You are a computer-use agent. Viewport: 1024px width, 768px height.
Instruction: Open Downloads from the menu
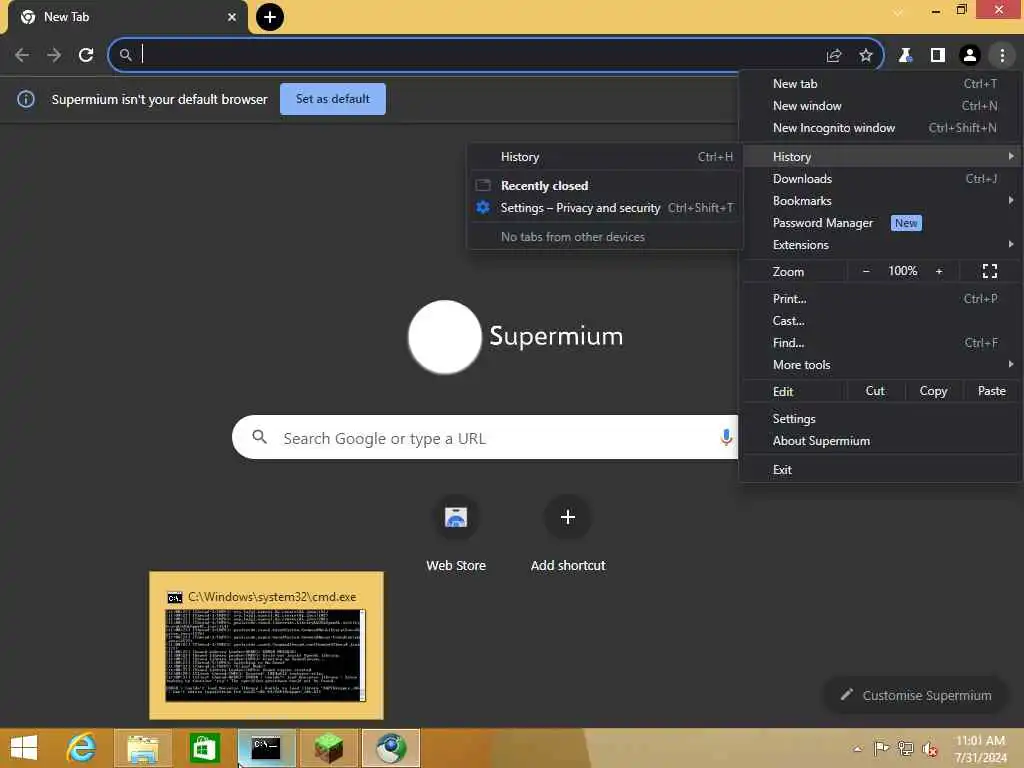click(881, 179)
